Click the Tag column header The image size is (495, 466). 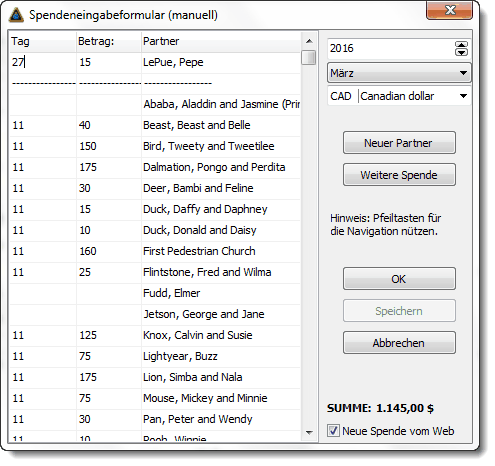tap(43, 41)
